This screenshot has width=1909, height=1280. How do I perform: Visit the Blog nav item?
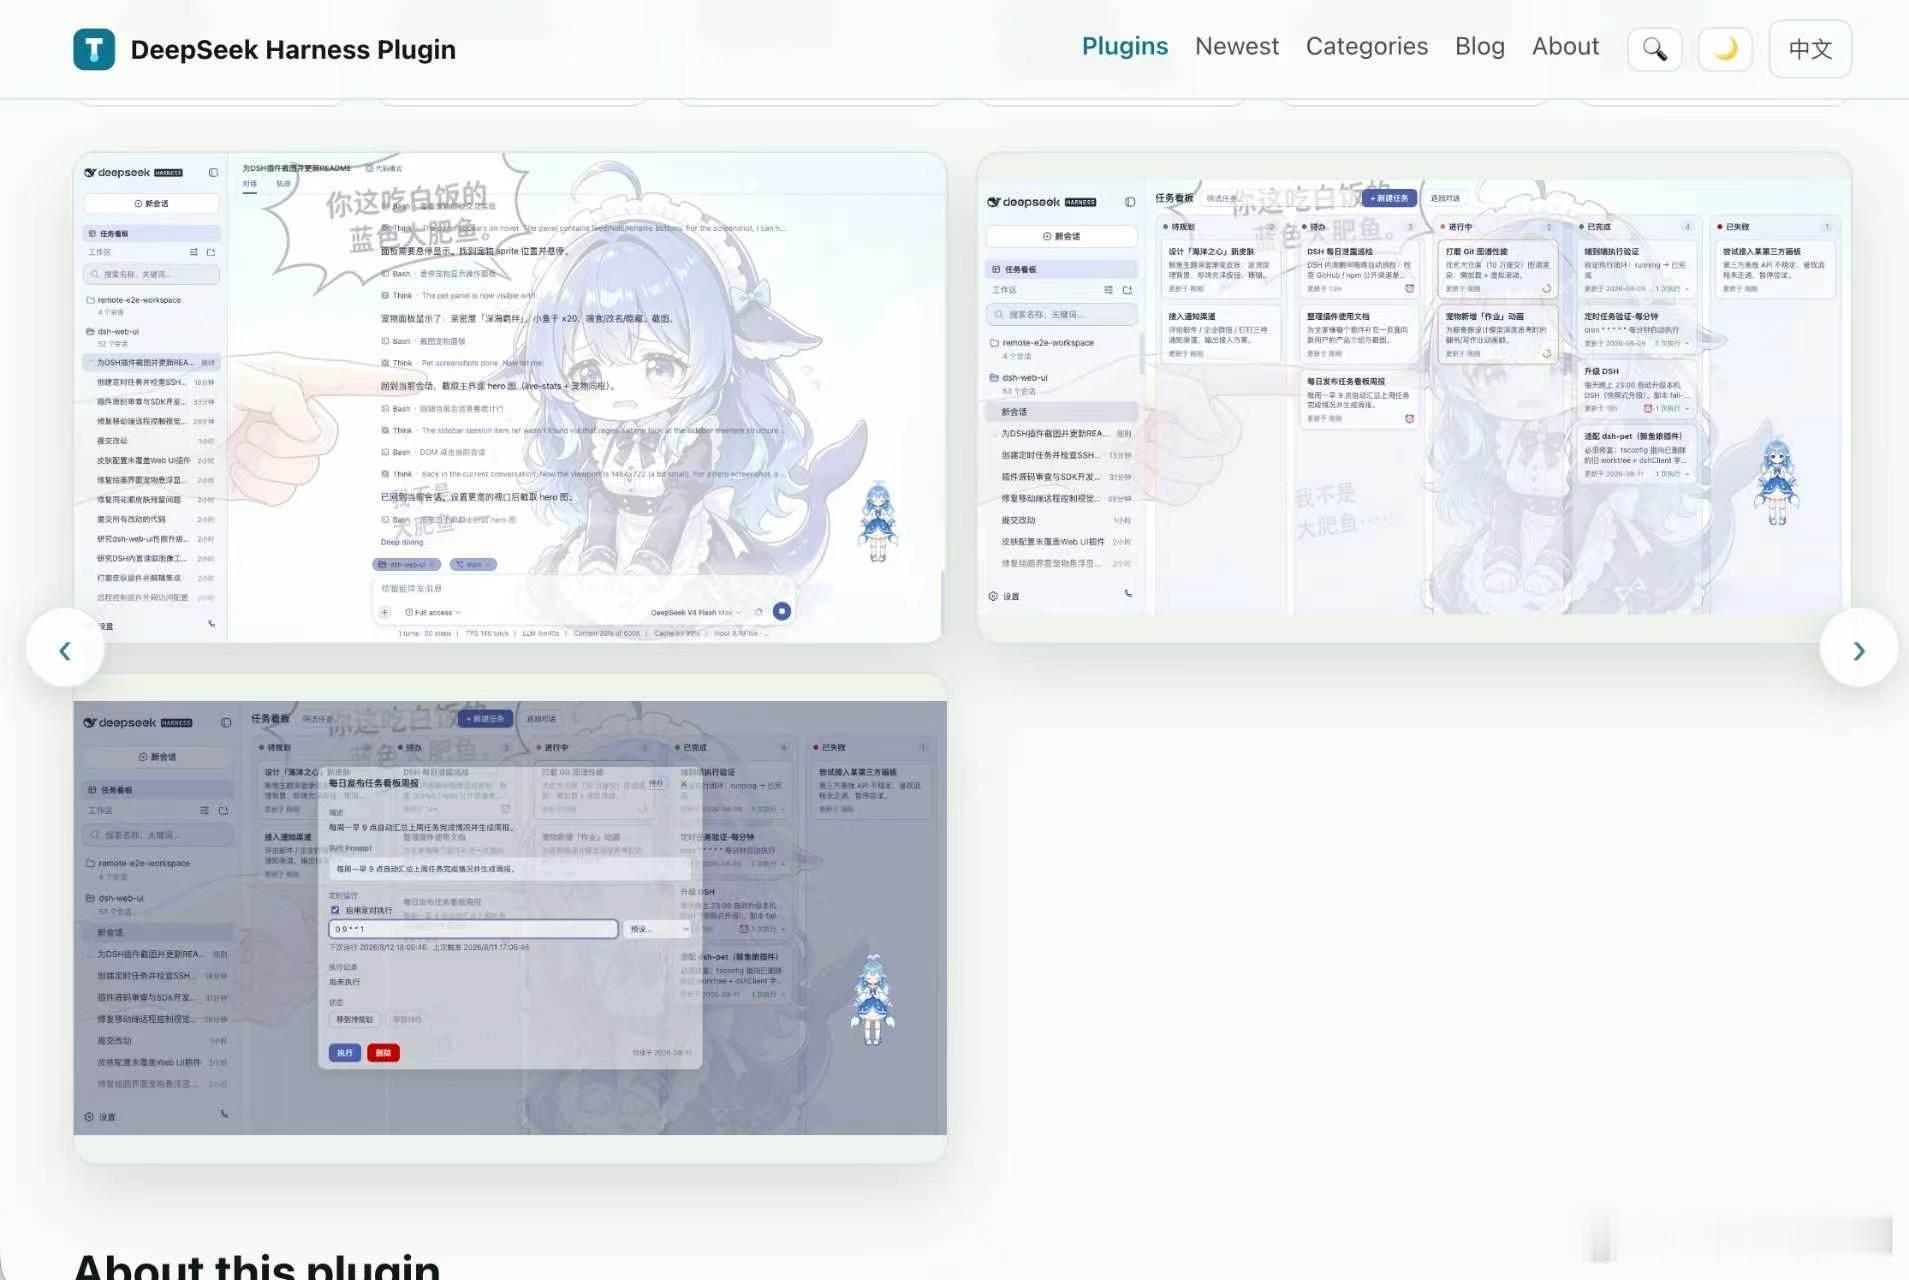[1480, 47]
